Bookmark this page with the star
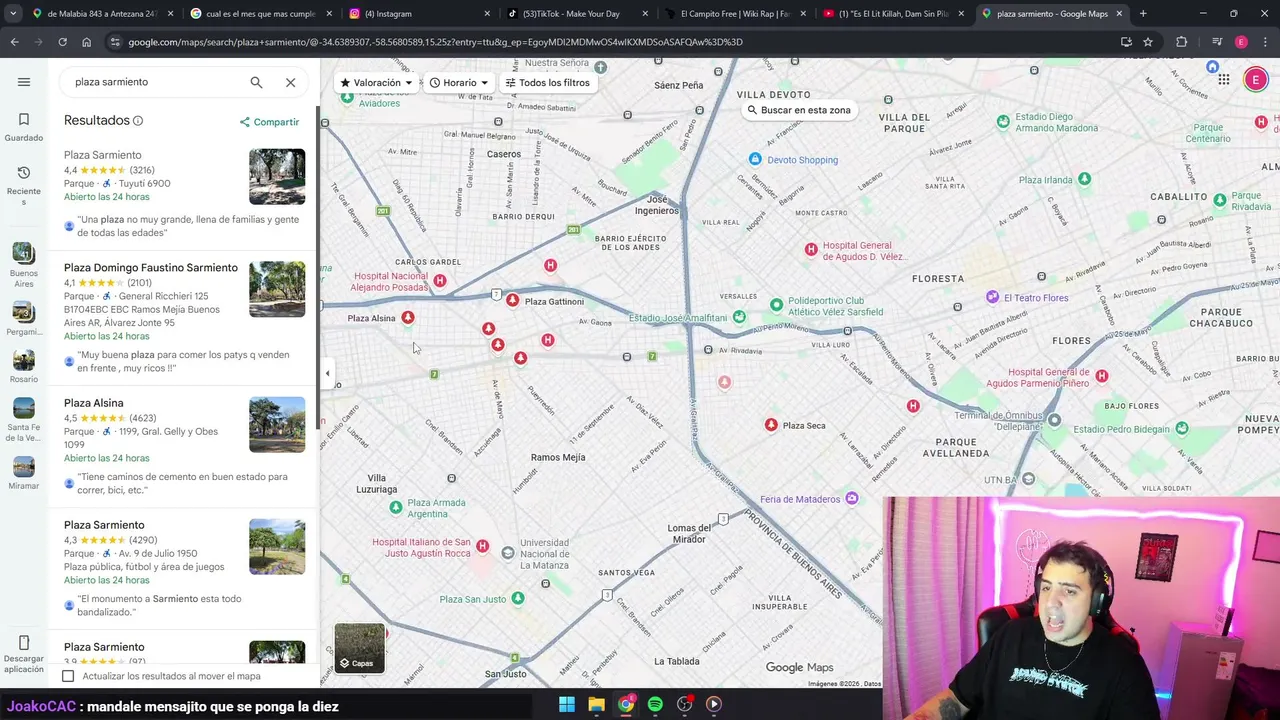This screenshot has height=720, width=1280. point(1148,42)
